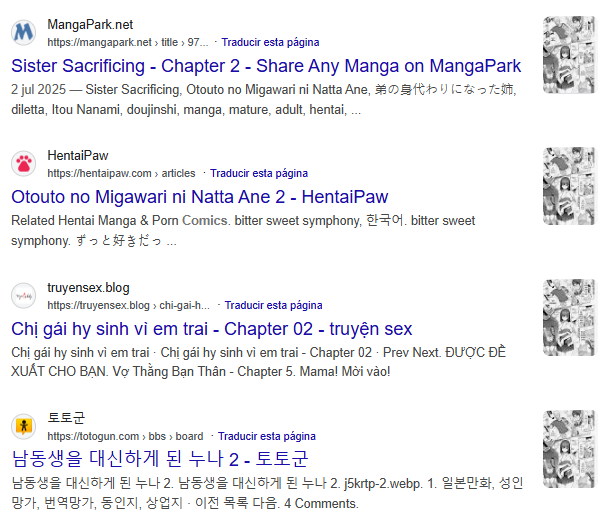Click the 'Related Hentai Manga & Porn Comics' snippet
This screenshot has width=604, height=517.
pyautogui.click(x=119, y=220)
